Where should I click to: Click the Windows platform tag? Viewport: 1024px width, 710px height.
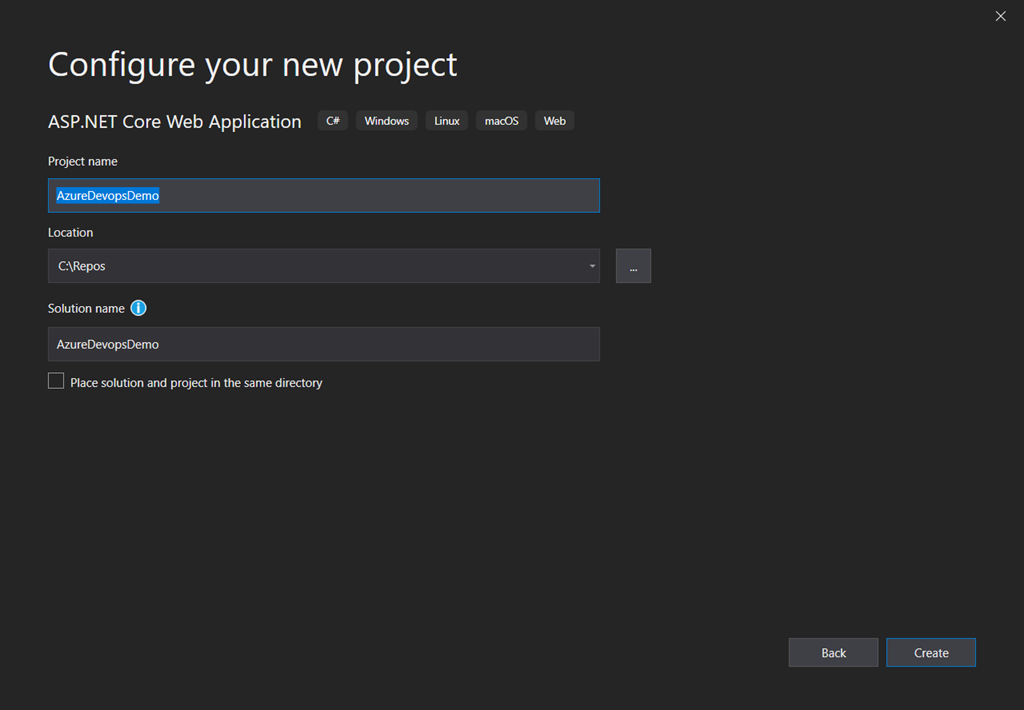387,121
